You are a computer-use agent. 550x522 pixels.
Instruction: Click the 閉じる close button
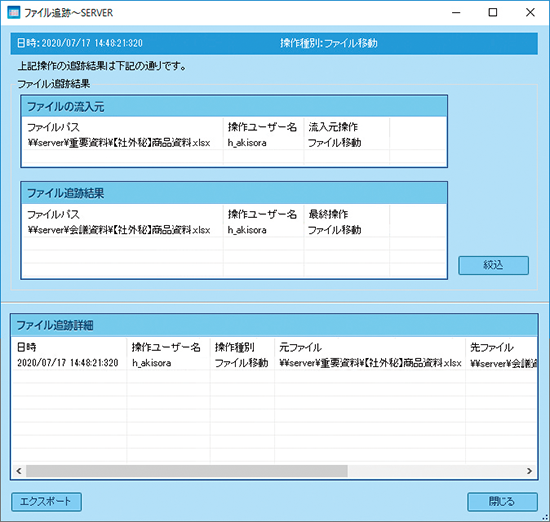point(502,502)
